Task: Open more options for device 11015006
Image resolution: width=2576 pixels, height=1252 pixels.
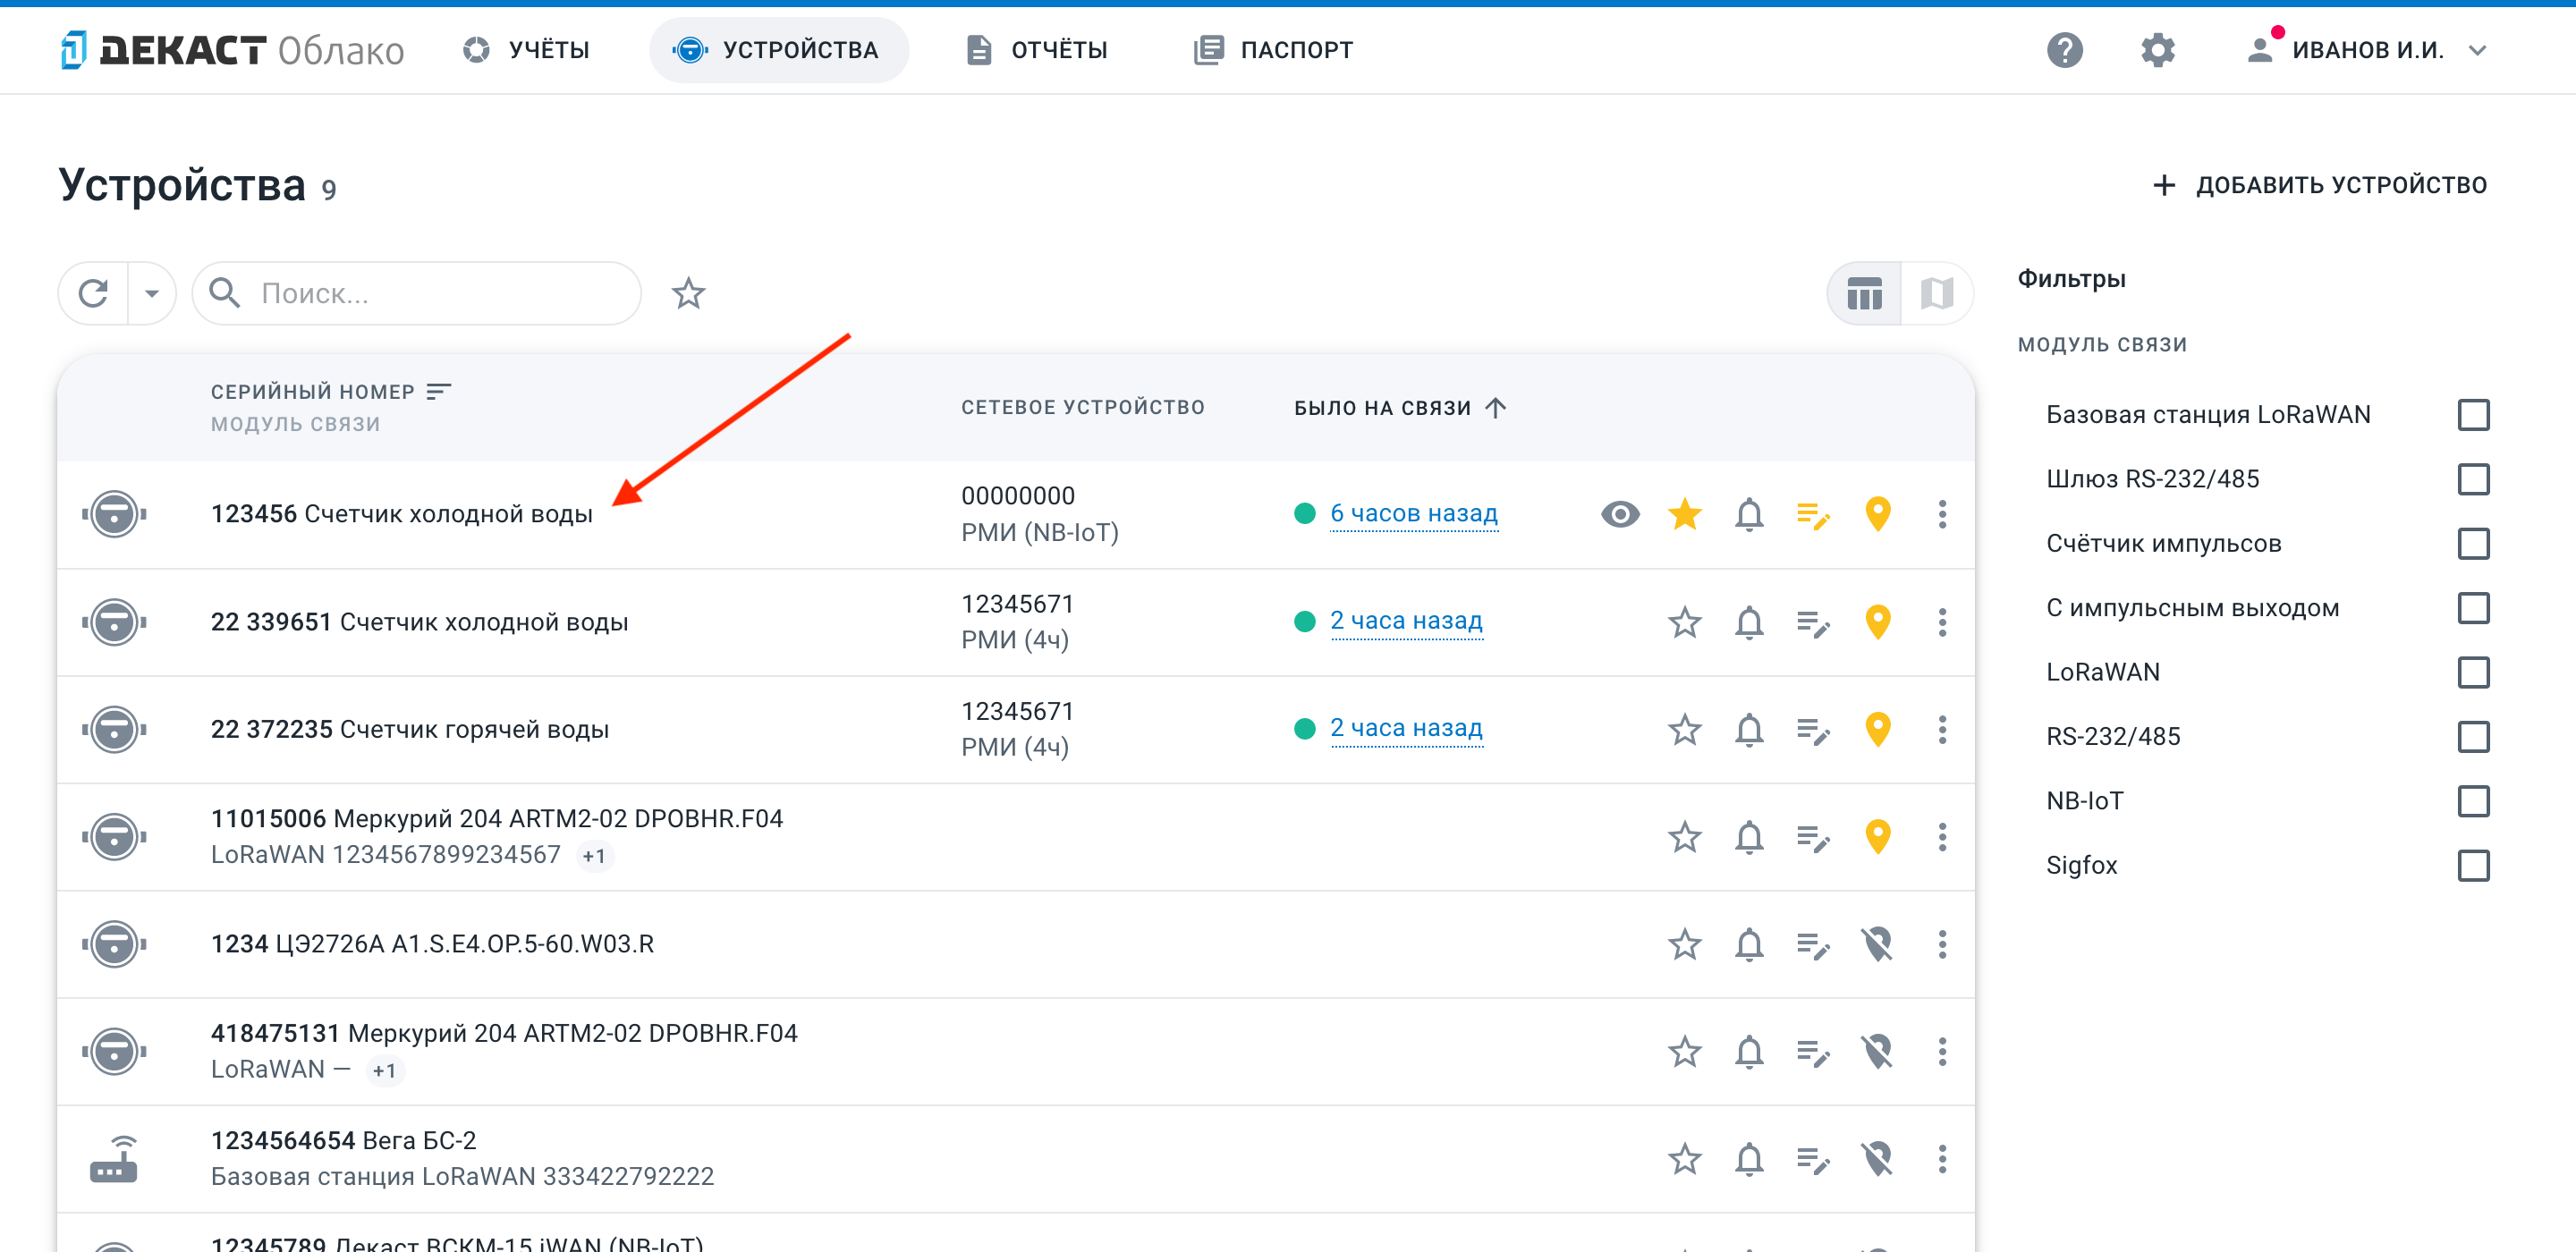Action: coord(1942,836)
